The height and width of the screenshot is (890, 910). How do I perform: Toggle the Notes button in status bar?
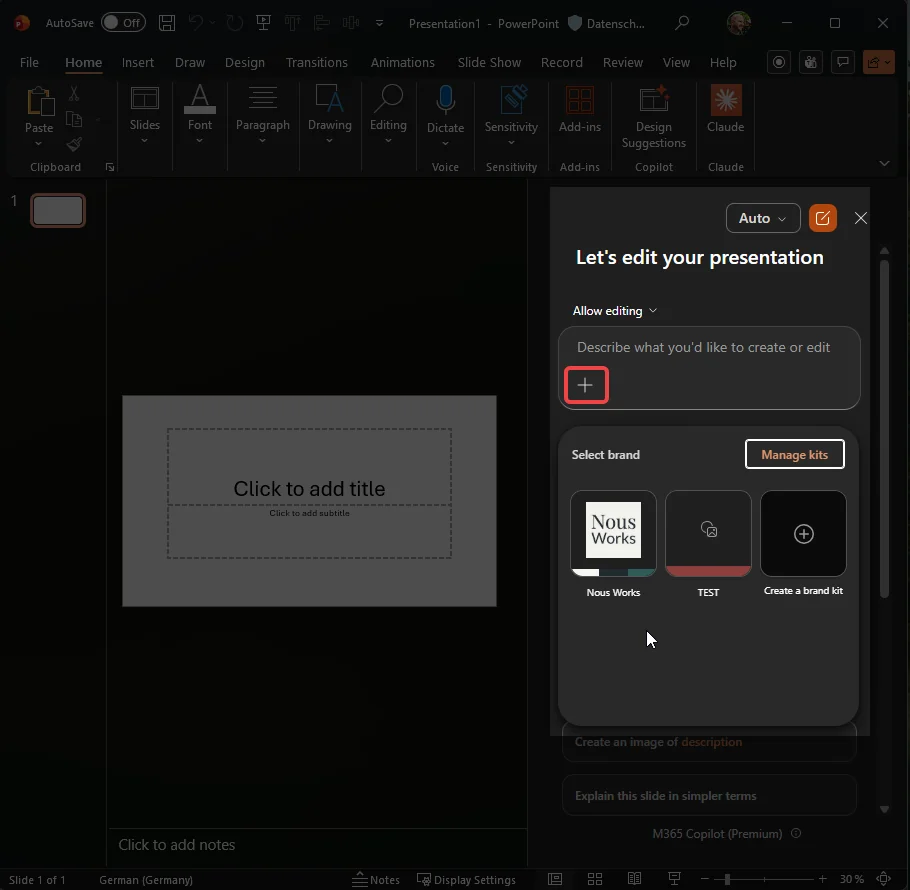376,880
